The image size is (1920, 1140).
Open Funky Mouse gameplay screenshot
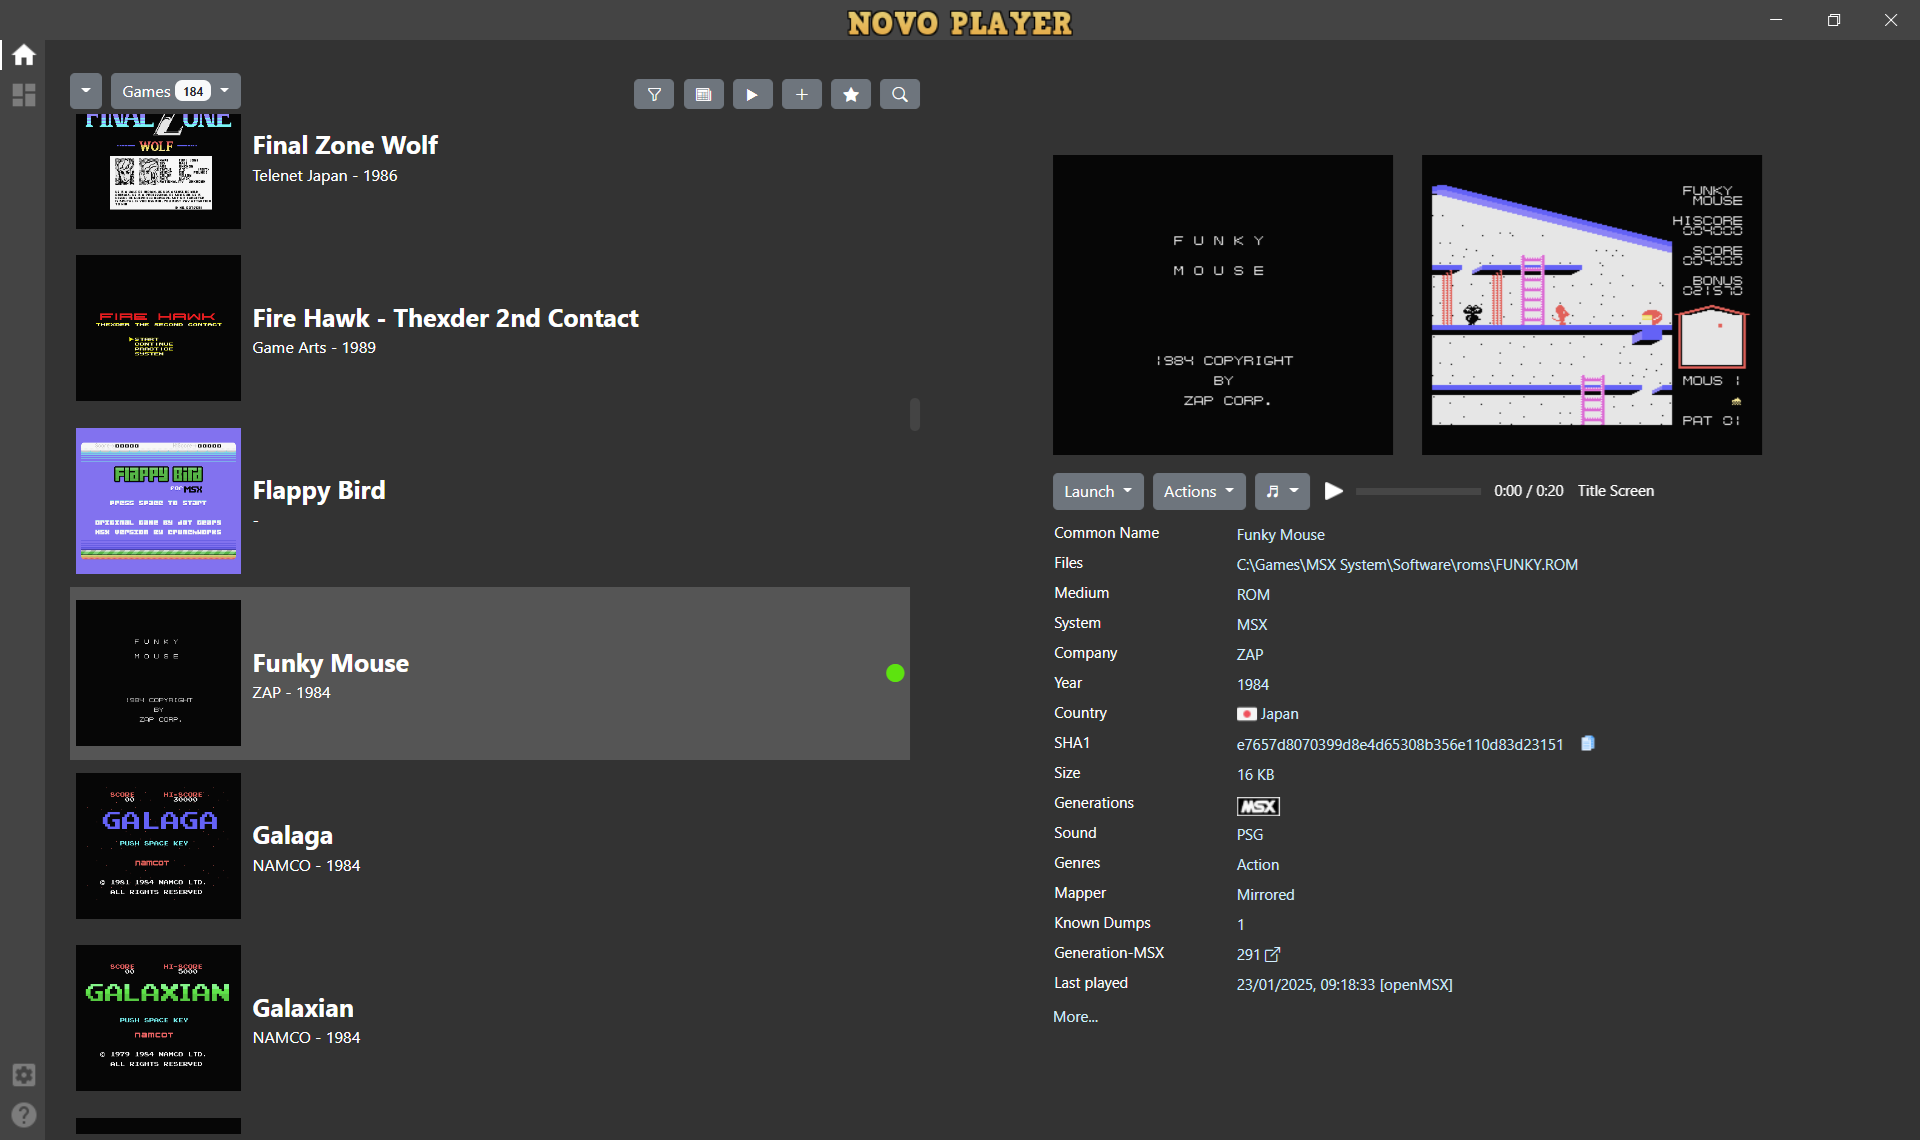point(1591,305)
